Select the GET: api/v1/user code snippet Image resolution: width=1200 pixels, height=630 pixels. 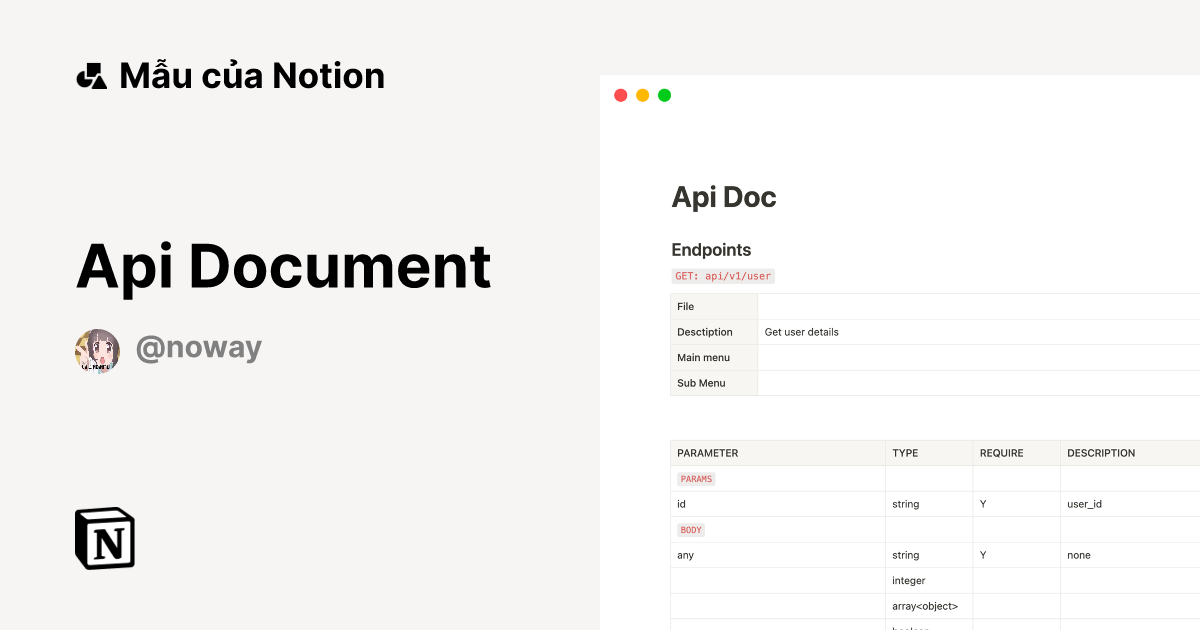tap(723, 276)
